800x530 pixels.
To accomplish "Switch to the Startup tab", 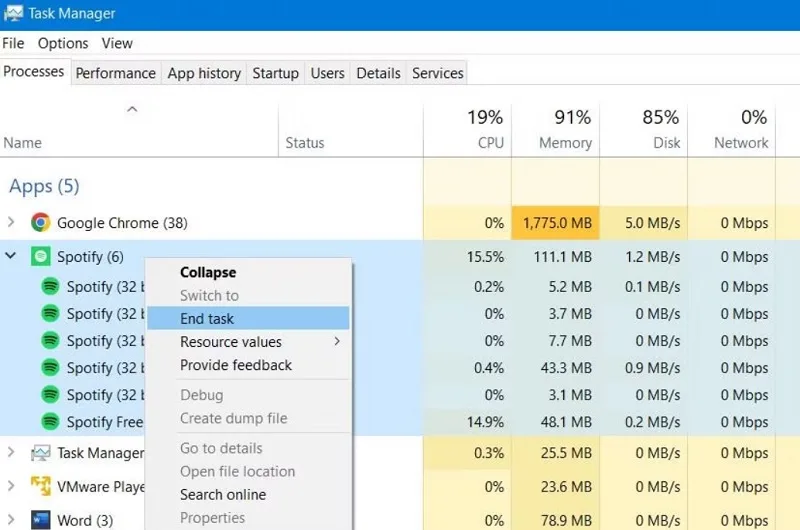I will (276, 73).
